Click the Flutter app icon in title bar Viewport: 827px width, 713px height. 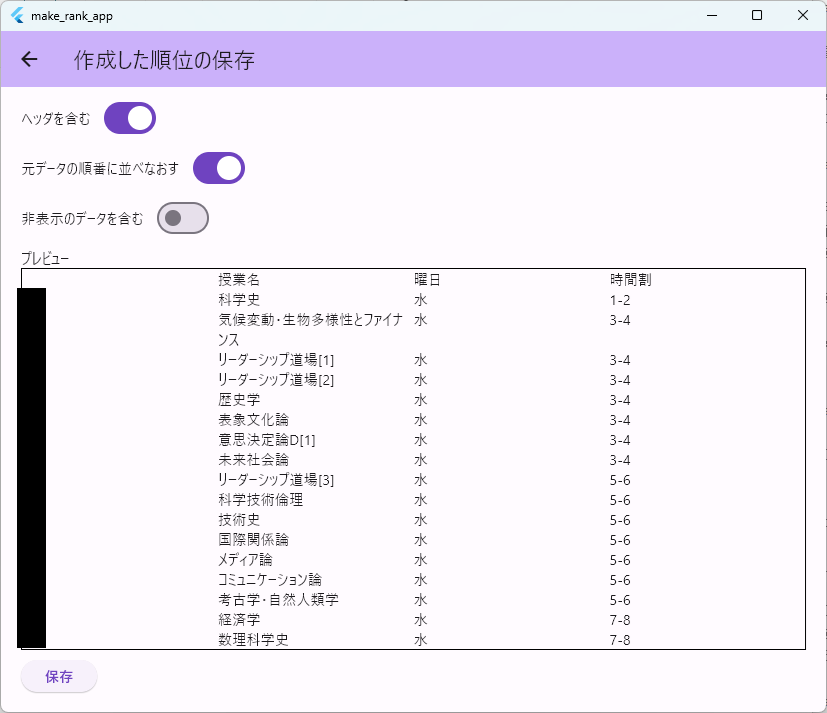point(17,15)
